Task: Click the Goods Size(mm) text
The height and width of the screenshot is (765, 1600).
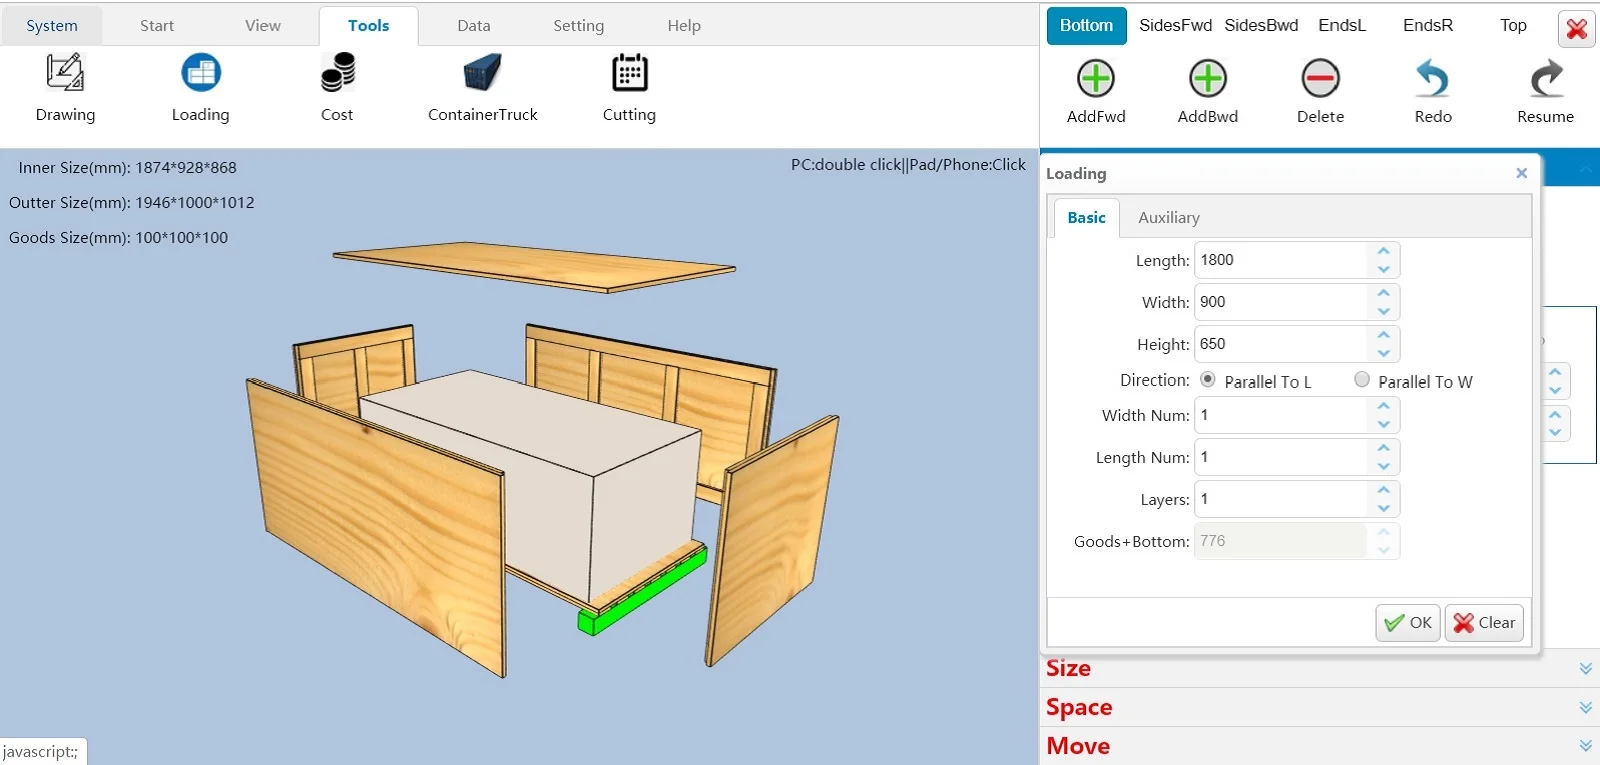Action: [x=118, y=238]
